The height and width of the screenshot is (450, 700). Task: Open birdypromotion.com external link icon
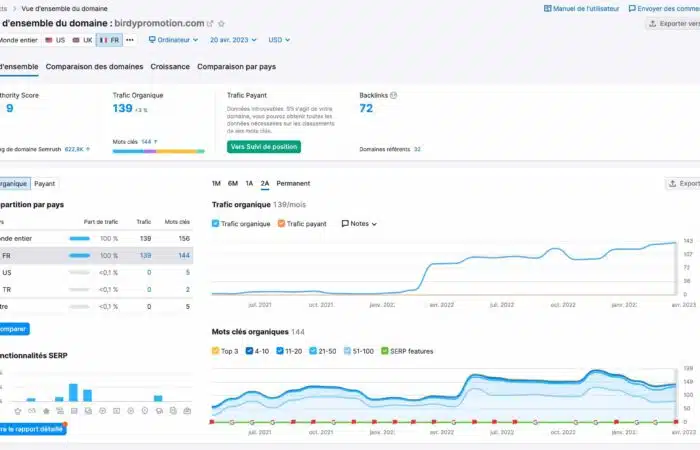(210, 23)
